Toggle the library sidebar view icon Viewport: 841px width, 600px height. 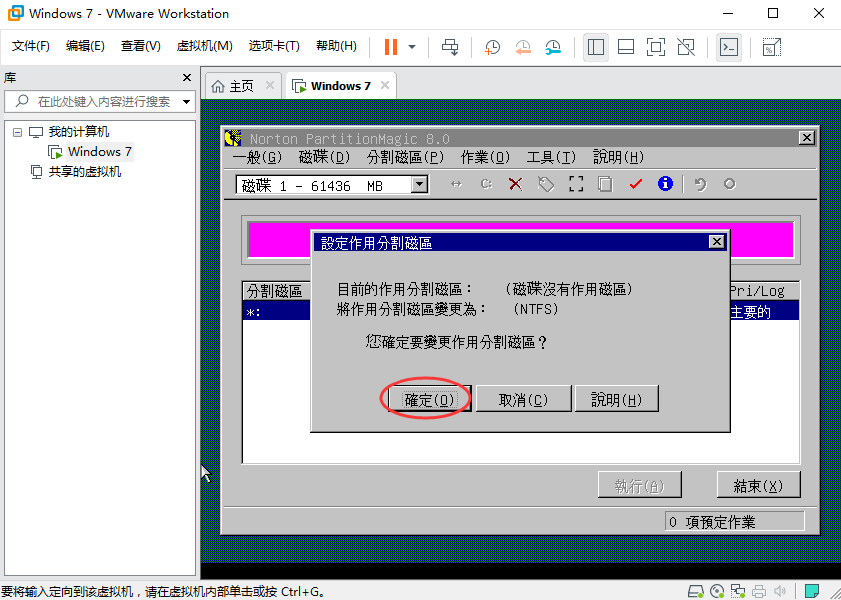tap(596, 47)
